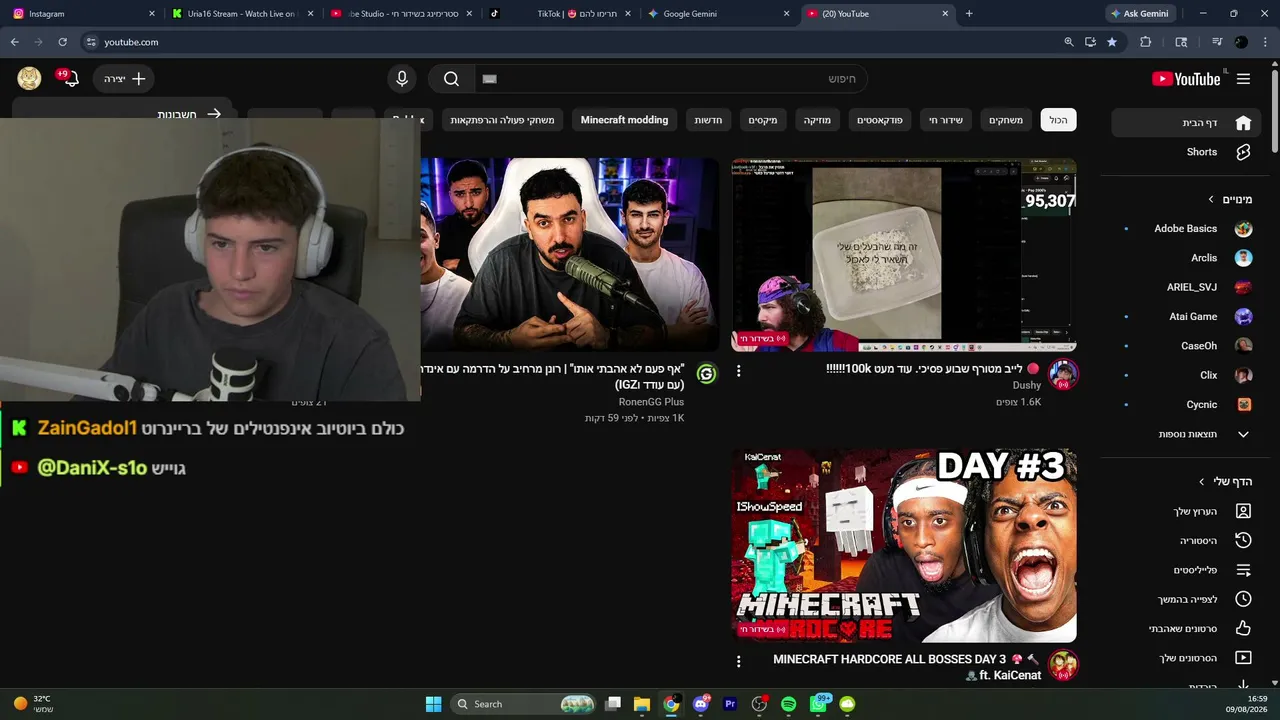Viewport: 1280px width, 720px height.
Task: Click the address bar showing youtube.com
Action: pos(570,42)
